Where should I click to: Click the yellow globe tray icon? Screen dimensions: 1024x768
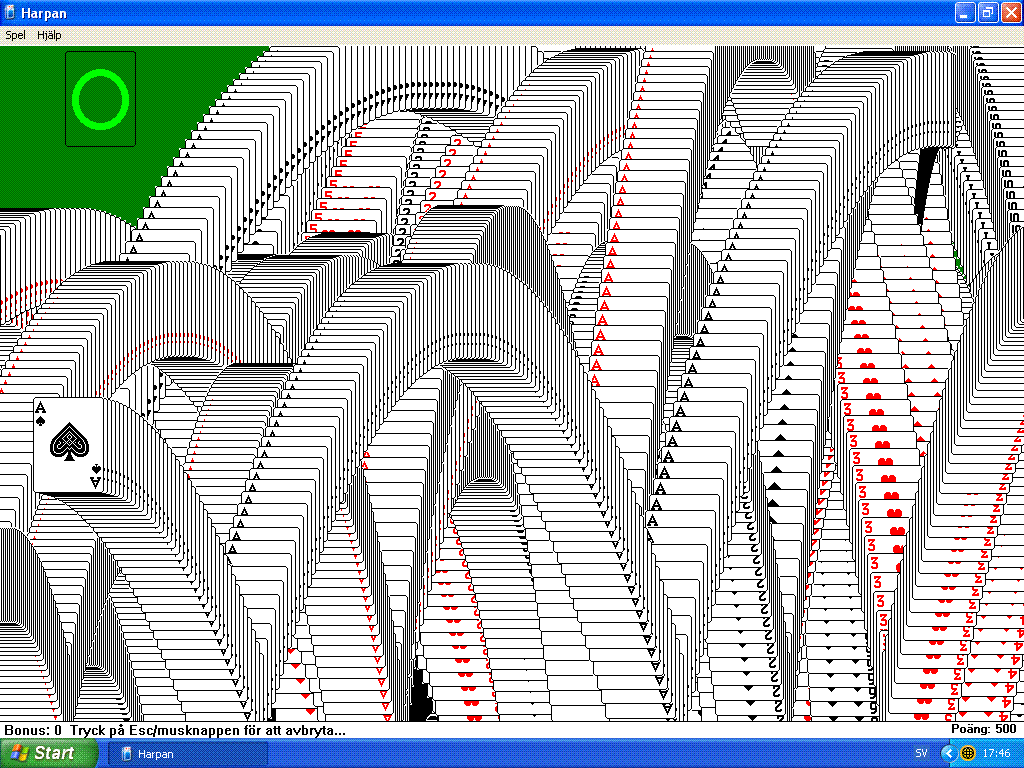(968, 753)
